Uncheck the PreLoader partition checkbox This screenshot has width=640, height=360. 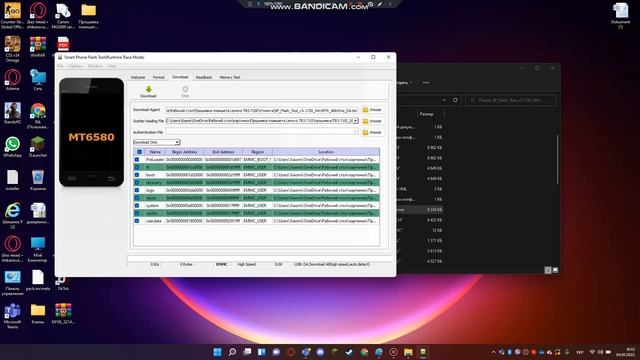137,160
